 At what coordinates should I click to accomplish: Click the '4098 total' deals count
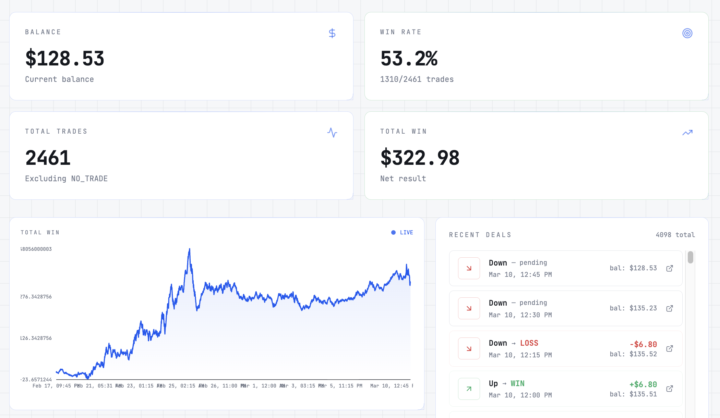(x=675, y=235)
